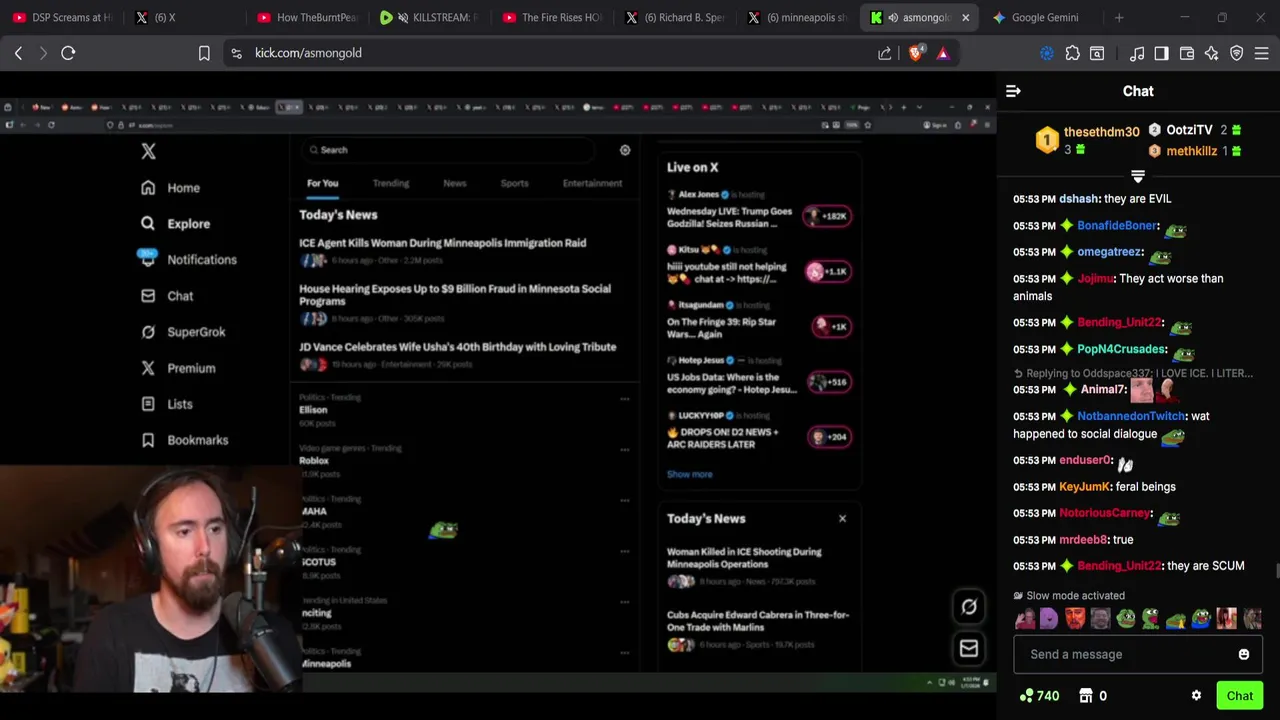Click X search box in the stream
Image resolution: width=1280 pixels, height=720 pixels.
pyautogui.click(x=450, y=150)
